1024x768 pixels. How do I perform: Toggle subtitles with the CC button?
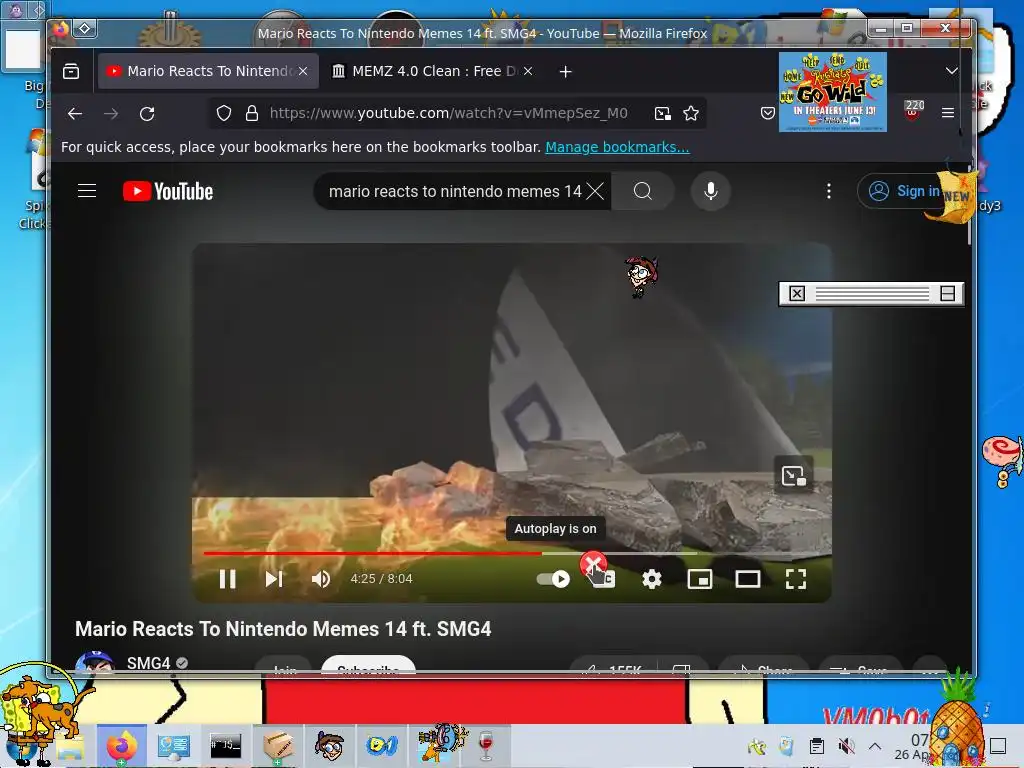point(605,579)
